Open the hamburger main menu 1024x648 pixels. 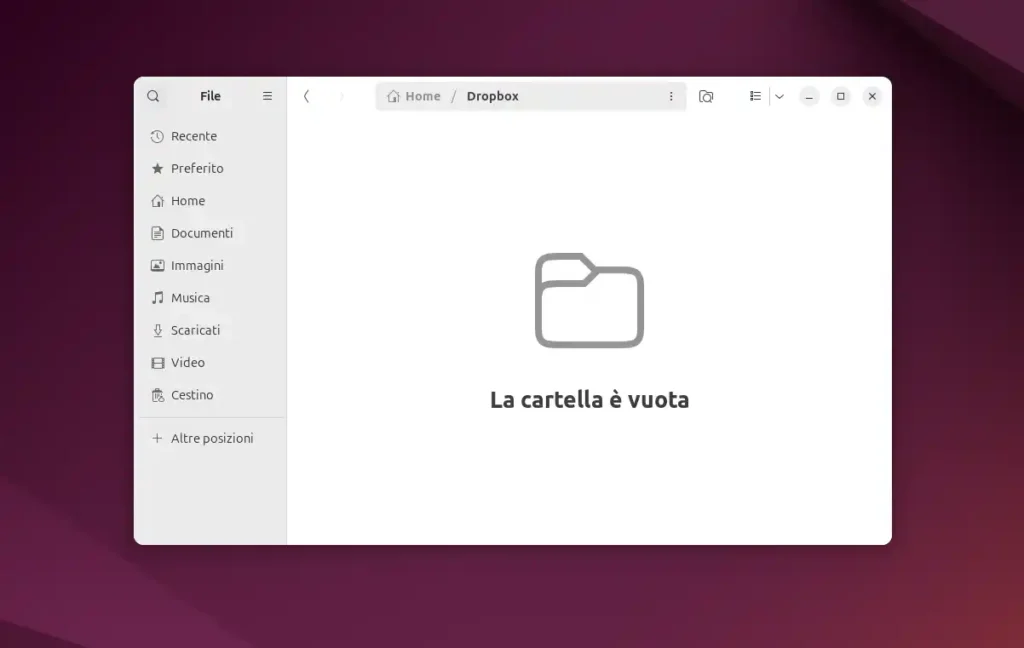coord(267,96)
